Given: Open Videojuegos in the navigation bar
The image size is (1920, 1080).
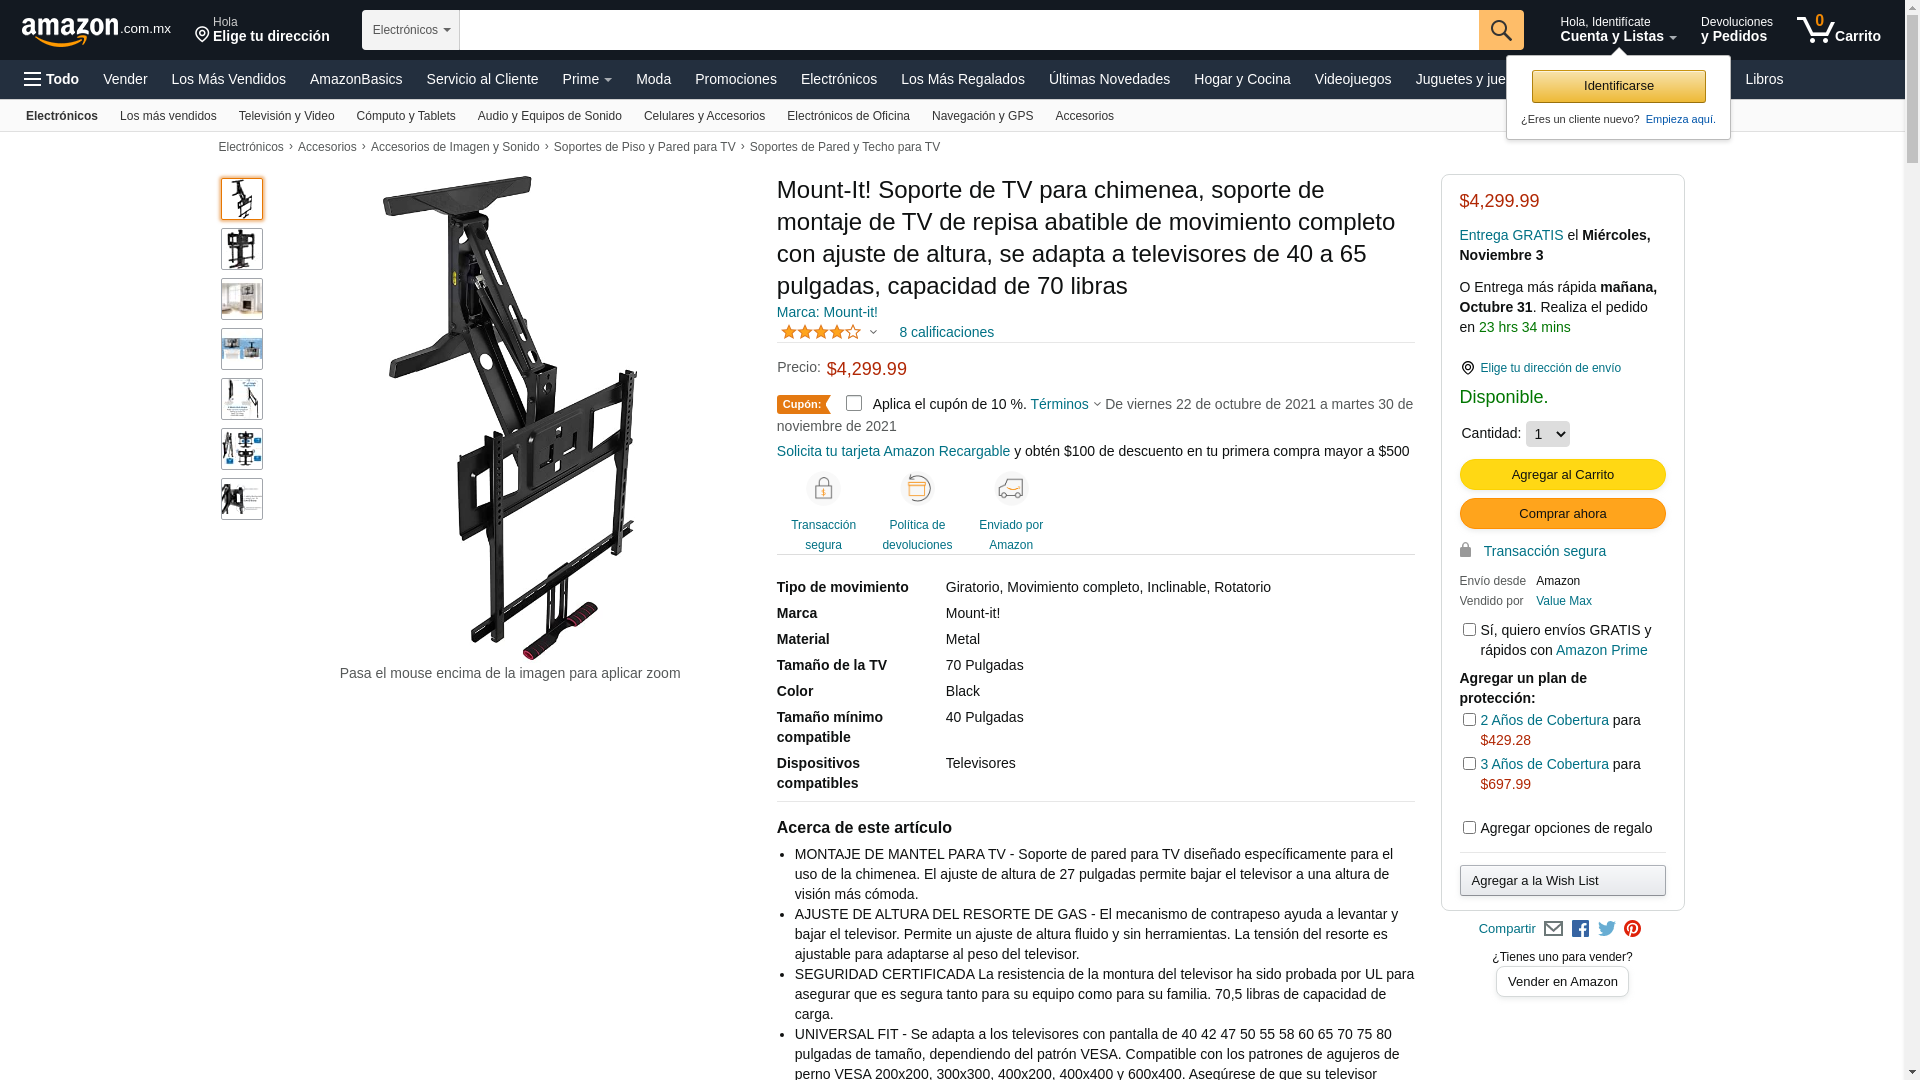Looking at the screenshot, I should point(1352,79).
